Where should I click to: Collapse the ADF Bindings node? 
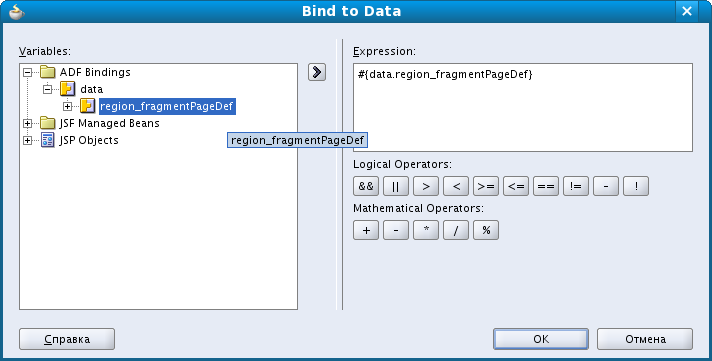point(28,72)
